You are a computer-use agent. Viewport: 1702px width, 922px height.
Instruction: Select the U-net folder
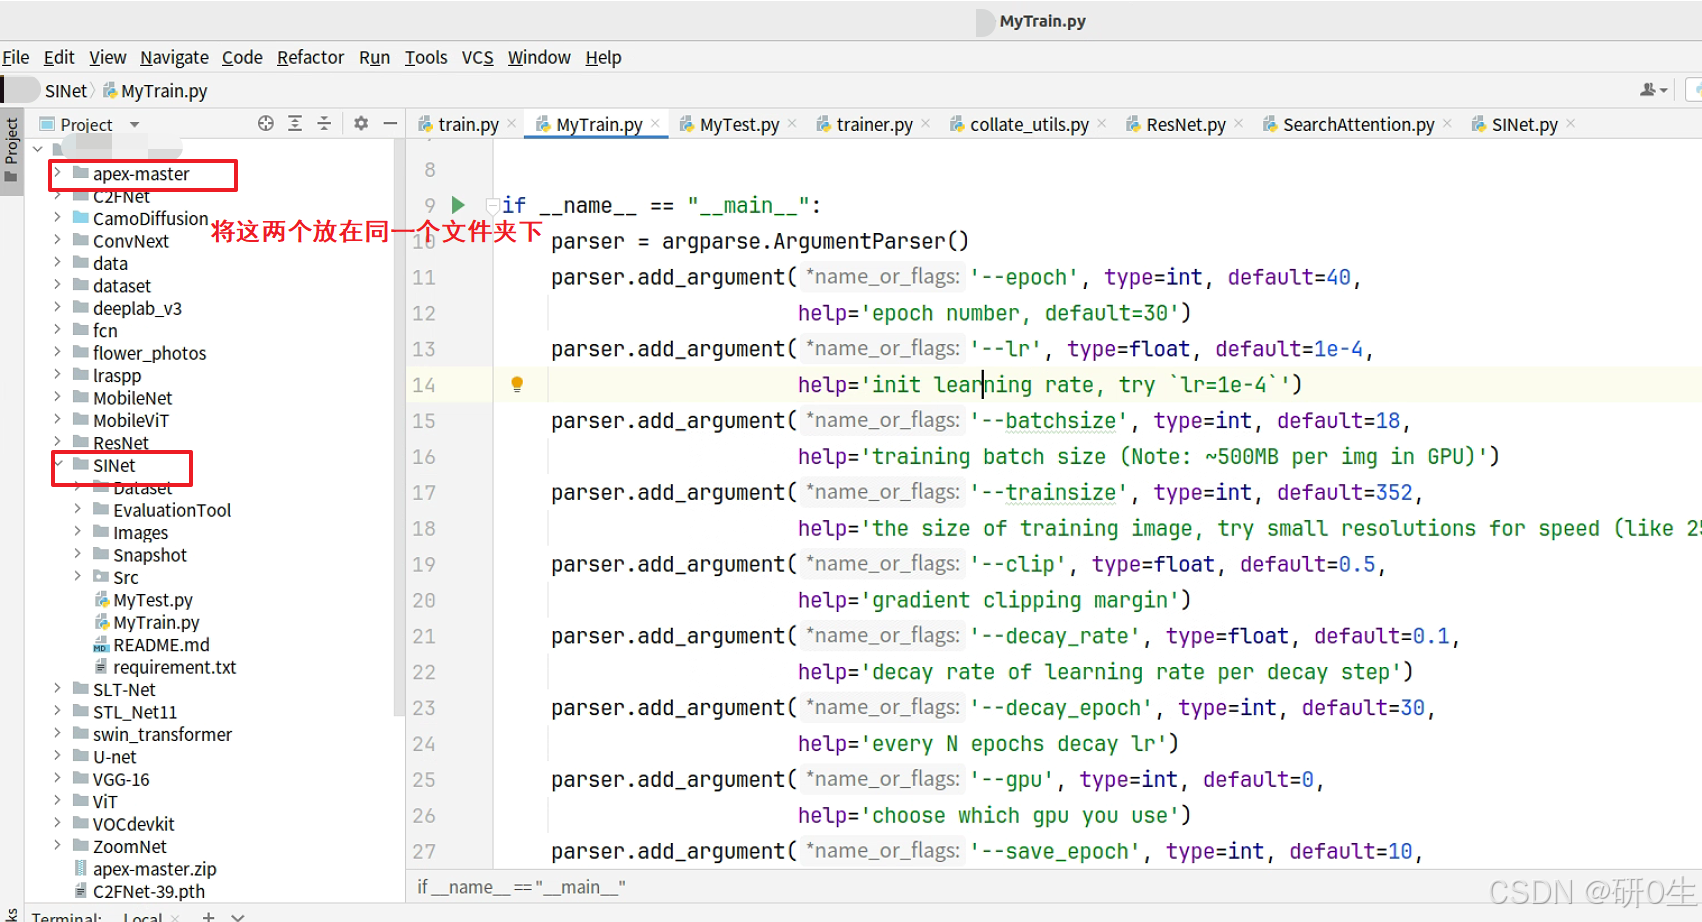click(x=114, y=757)
